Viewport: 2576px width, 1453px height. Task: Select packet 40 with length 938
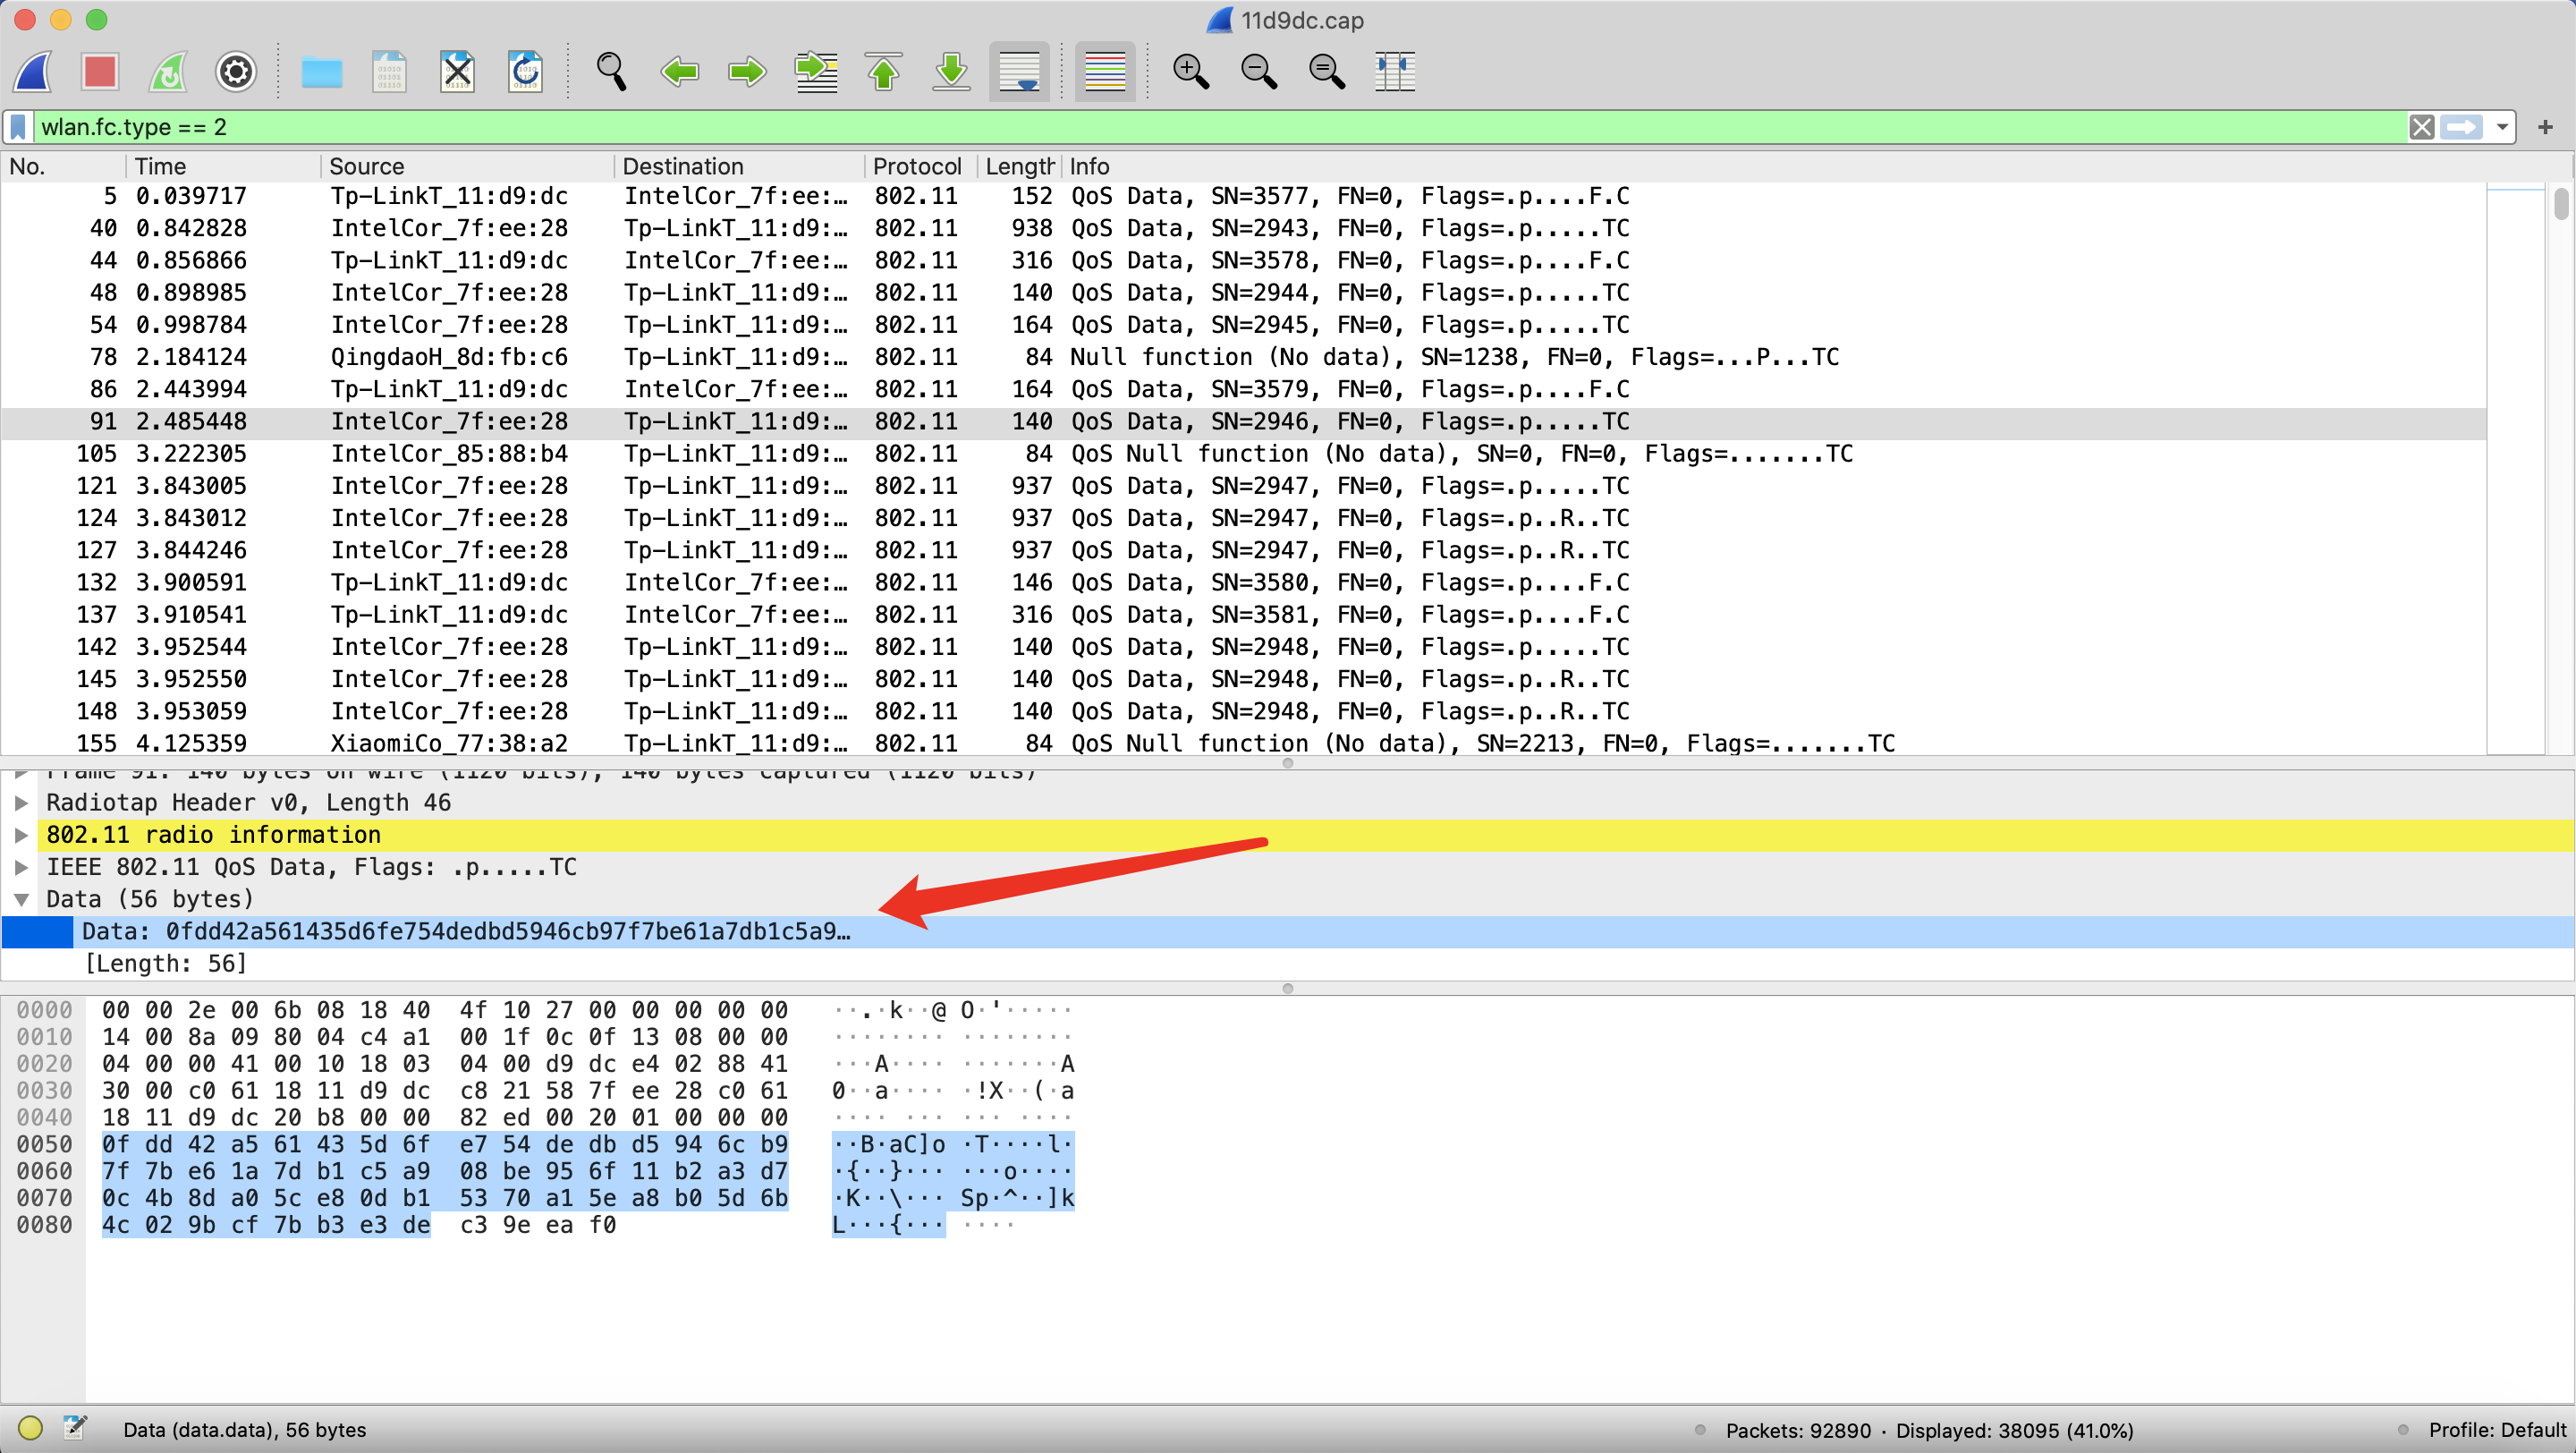tap(1243, 228)
